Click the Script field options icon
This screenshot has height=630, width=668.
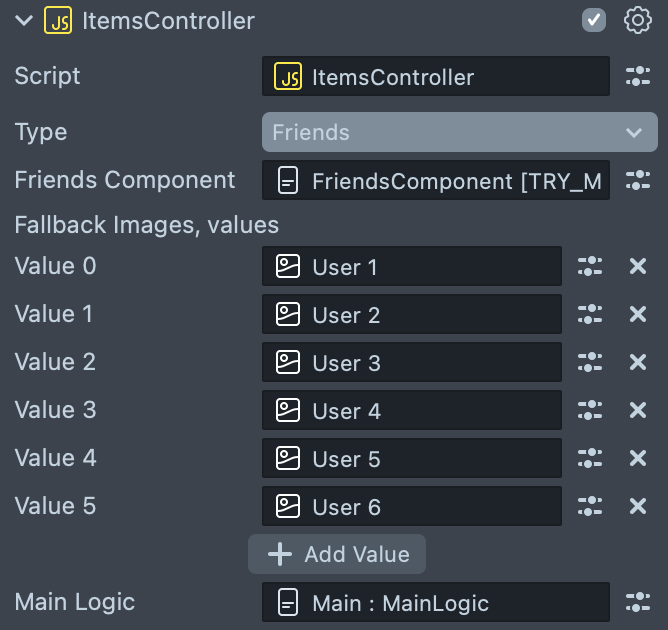pos(637,76)
